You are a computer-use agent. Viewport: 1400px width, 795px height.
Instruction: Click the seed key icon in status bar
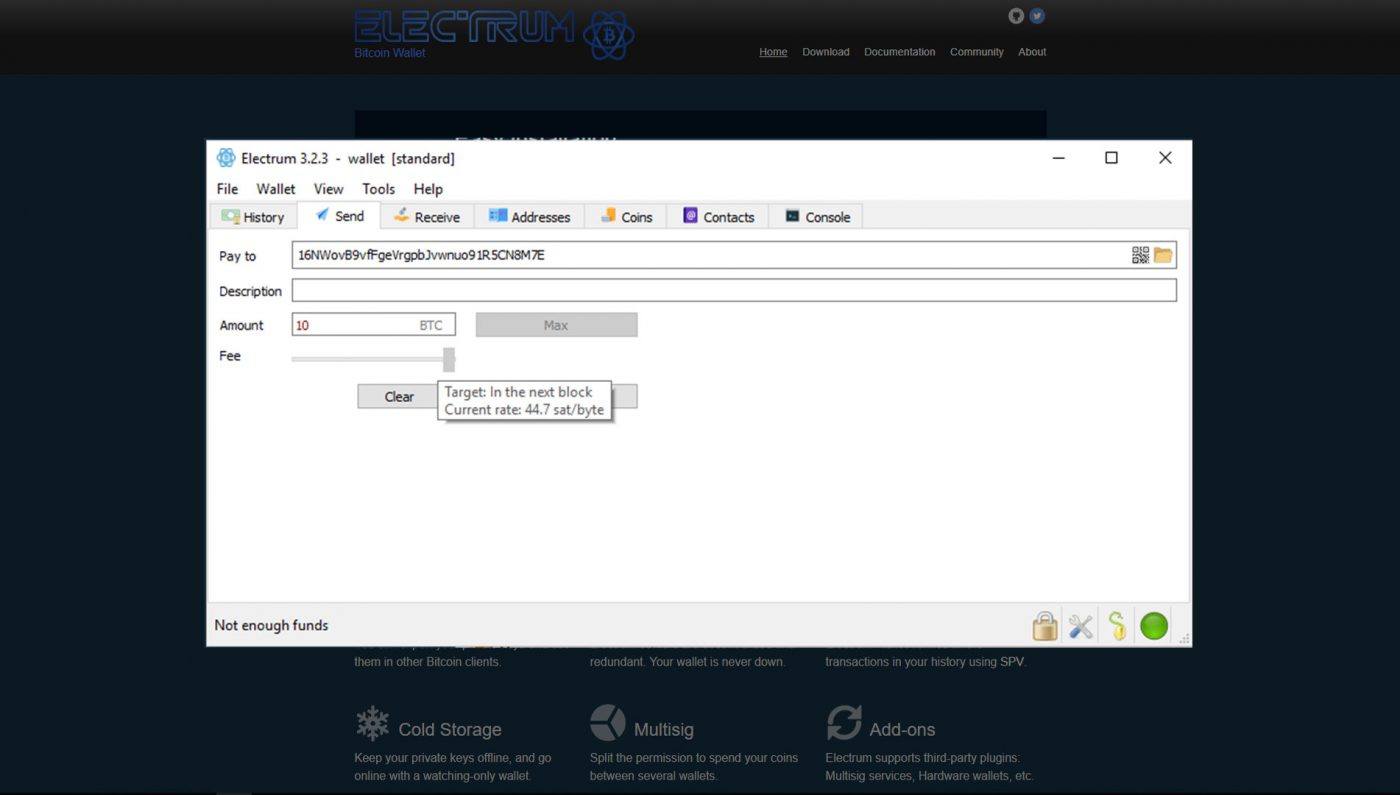click(1117, 626)
